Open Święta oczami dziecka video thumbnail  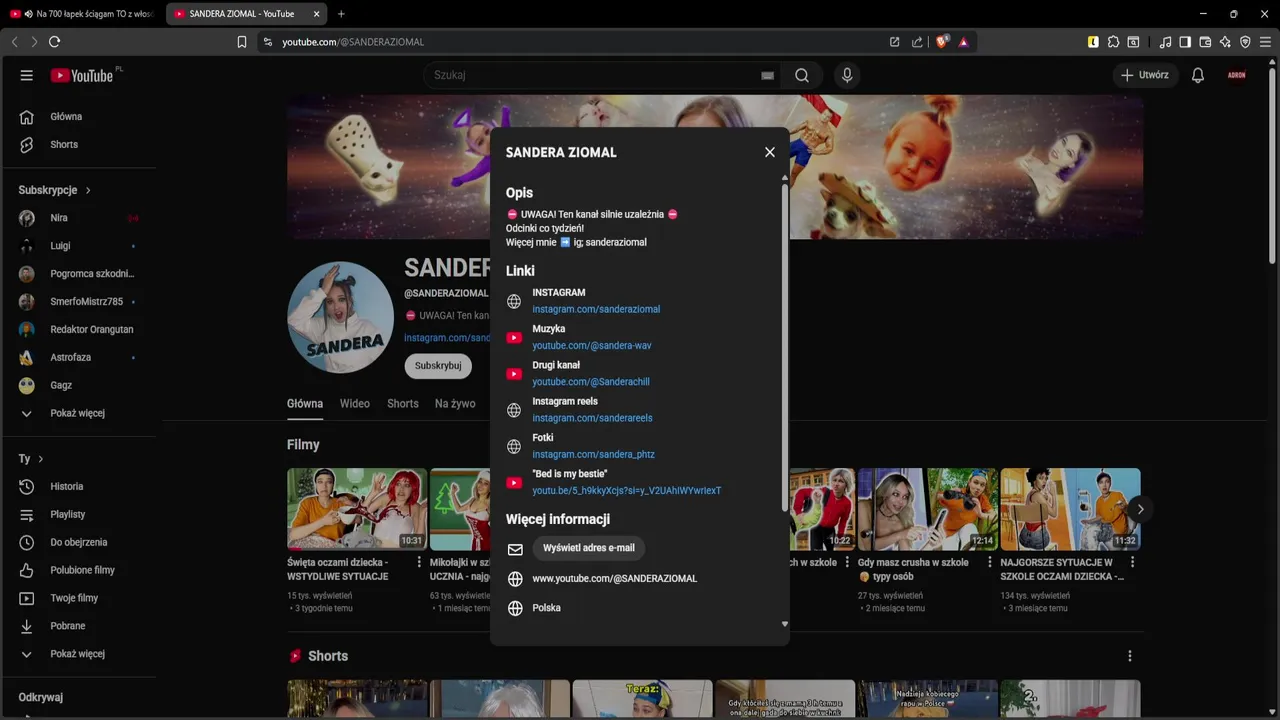click(x=357, y=509)
